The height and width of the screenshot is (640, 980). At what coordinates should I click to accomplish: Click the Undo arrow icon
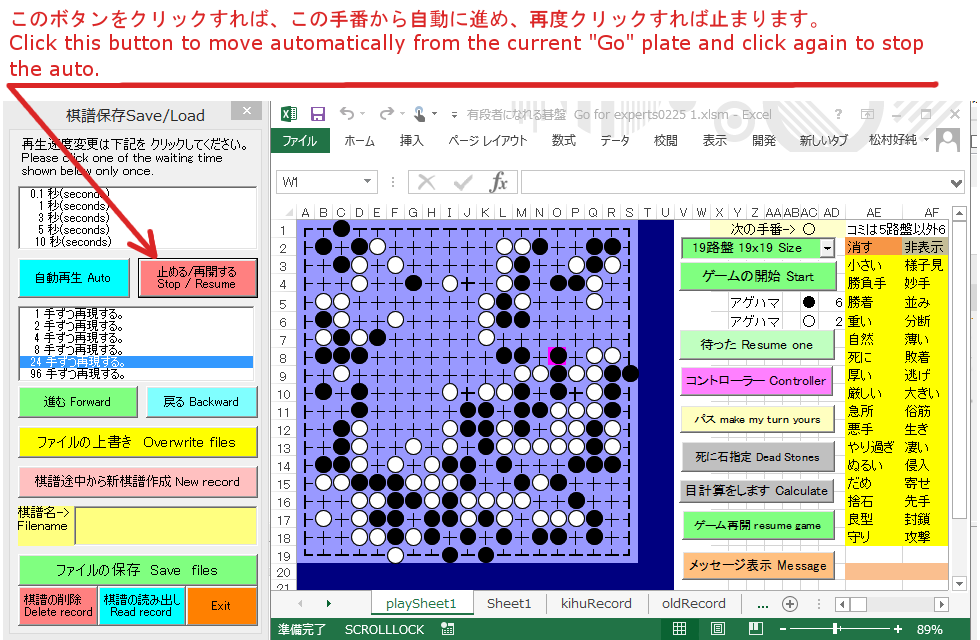click(x=346, y=114)
